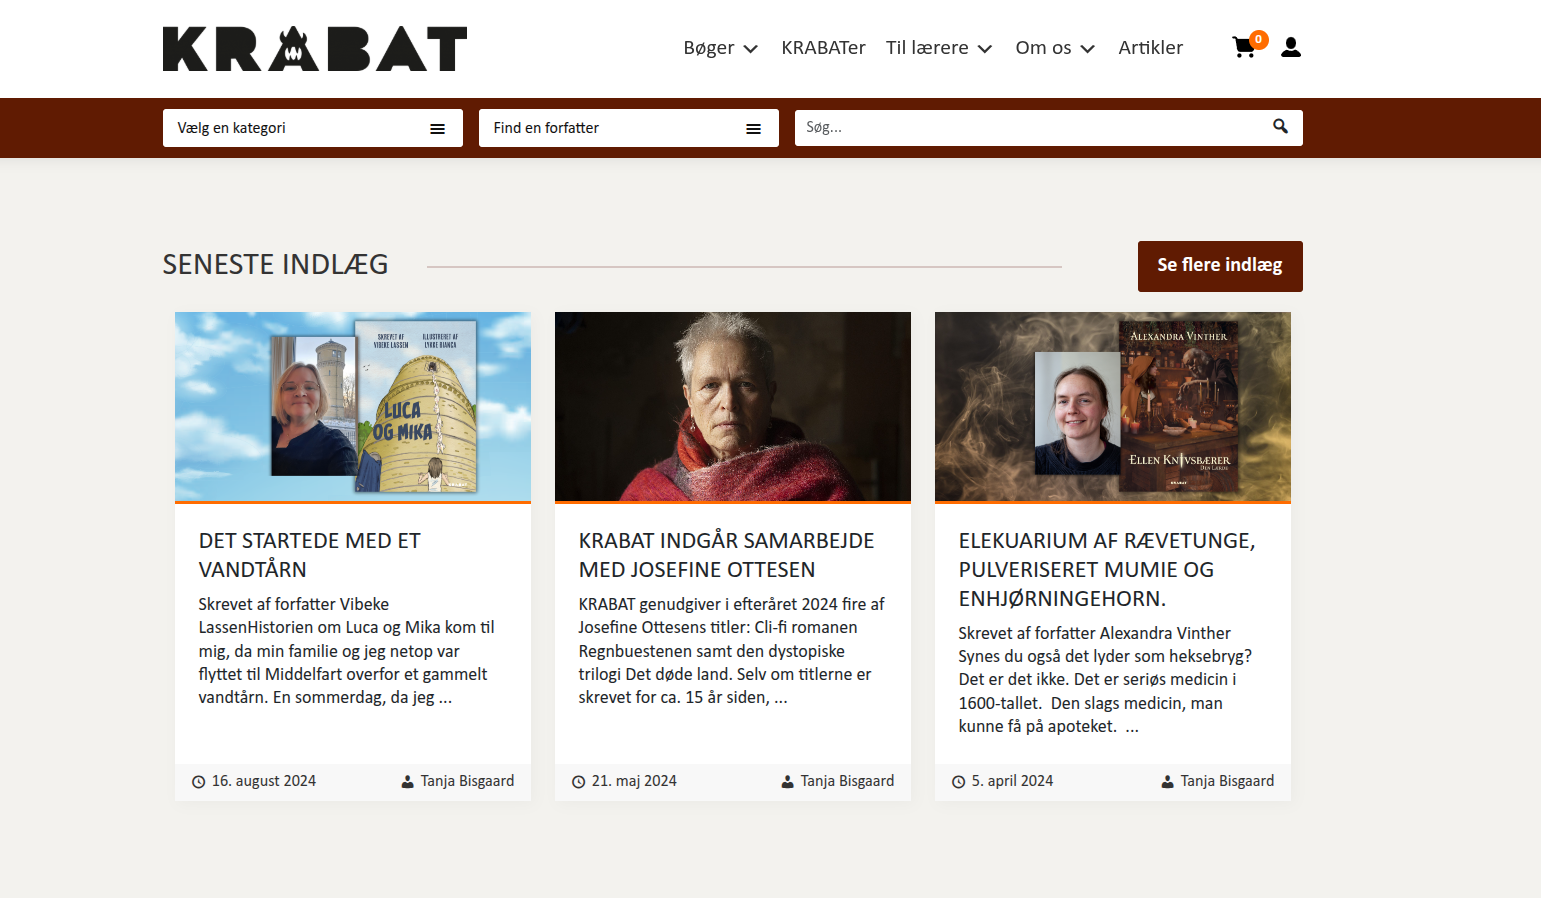This screenshot has height=898, width=1541.
Task: Go to the KRABATer page
Action: pyautogui.click(x=823, y=48)
